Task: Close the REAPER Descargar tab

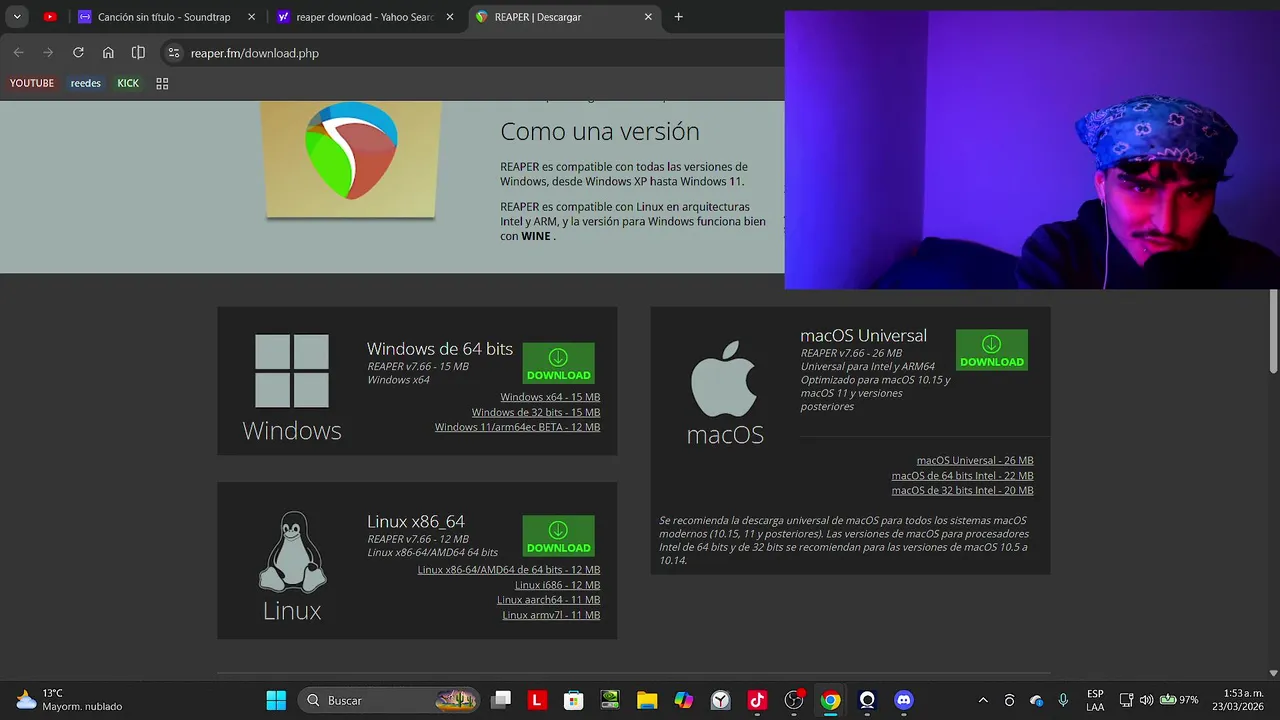Action: click(x=648, y=17)
